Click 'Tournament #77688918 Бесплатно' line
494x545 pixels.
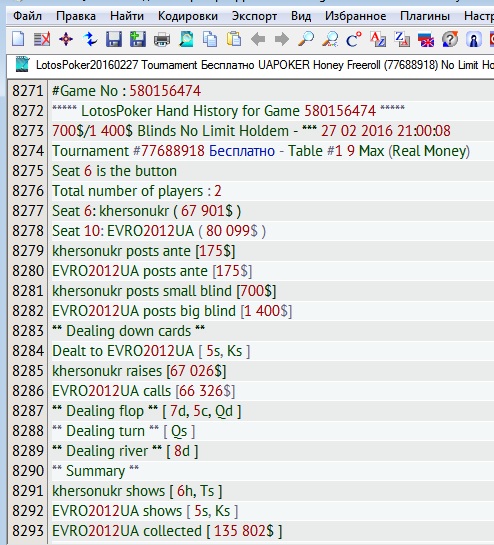(261, 151)
